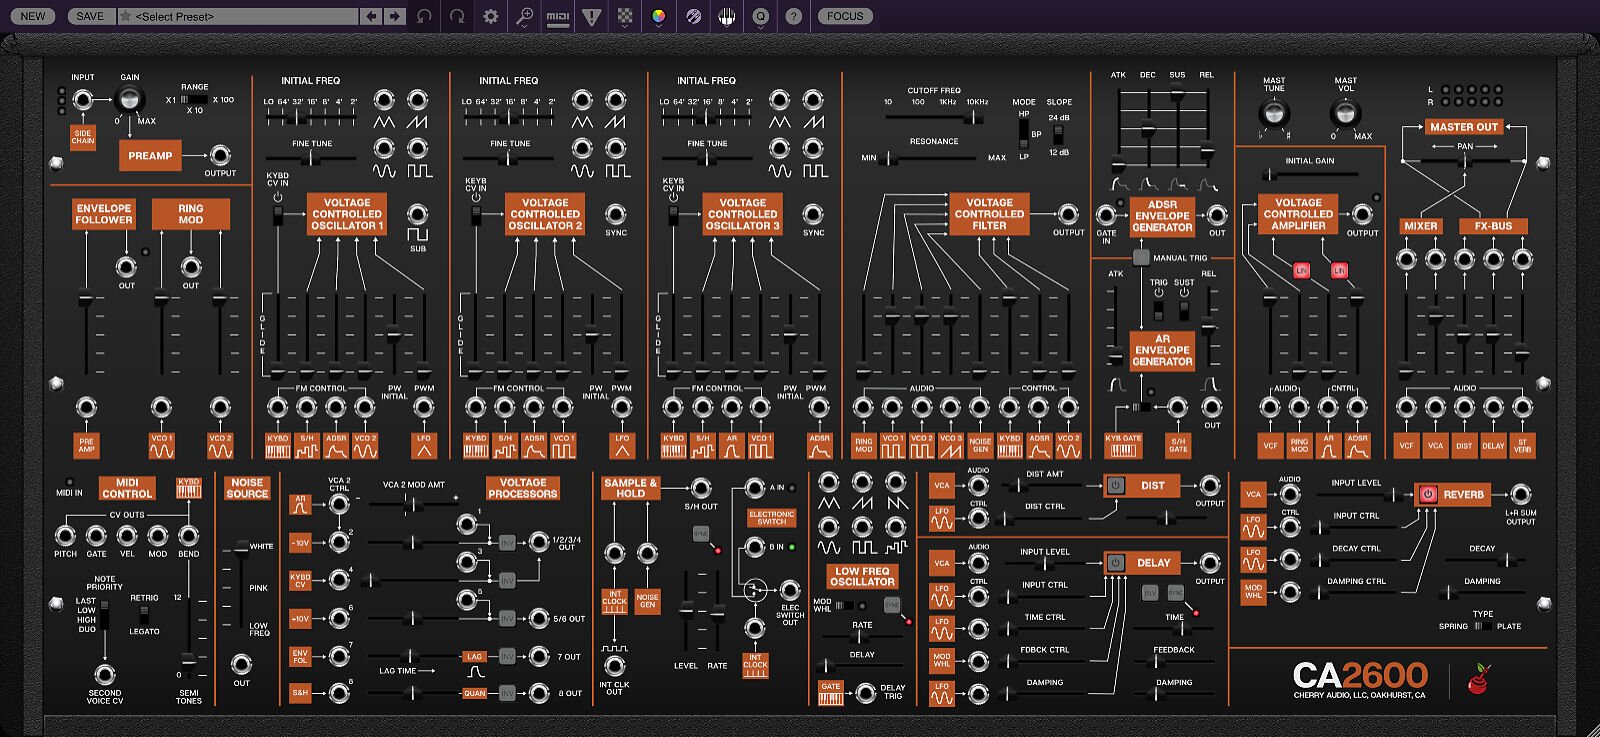Toggle the on-screen piano keyboard icon
Screen dimensions: 1600x737
pos(727,16)
